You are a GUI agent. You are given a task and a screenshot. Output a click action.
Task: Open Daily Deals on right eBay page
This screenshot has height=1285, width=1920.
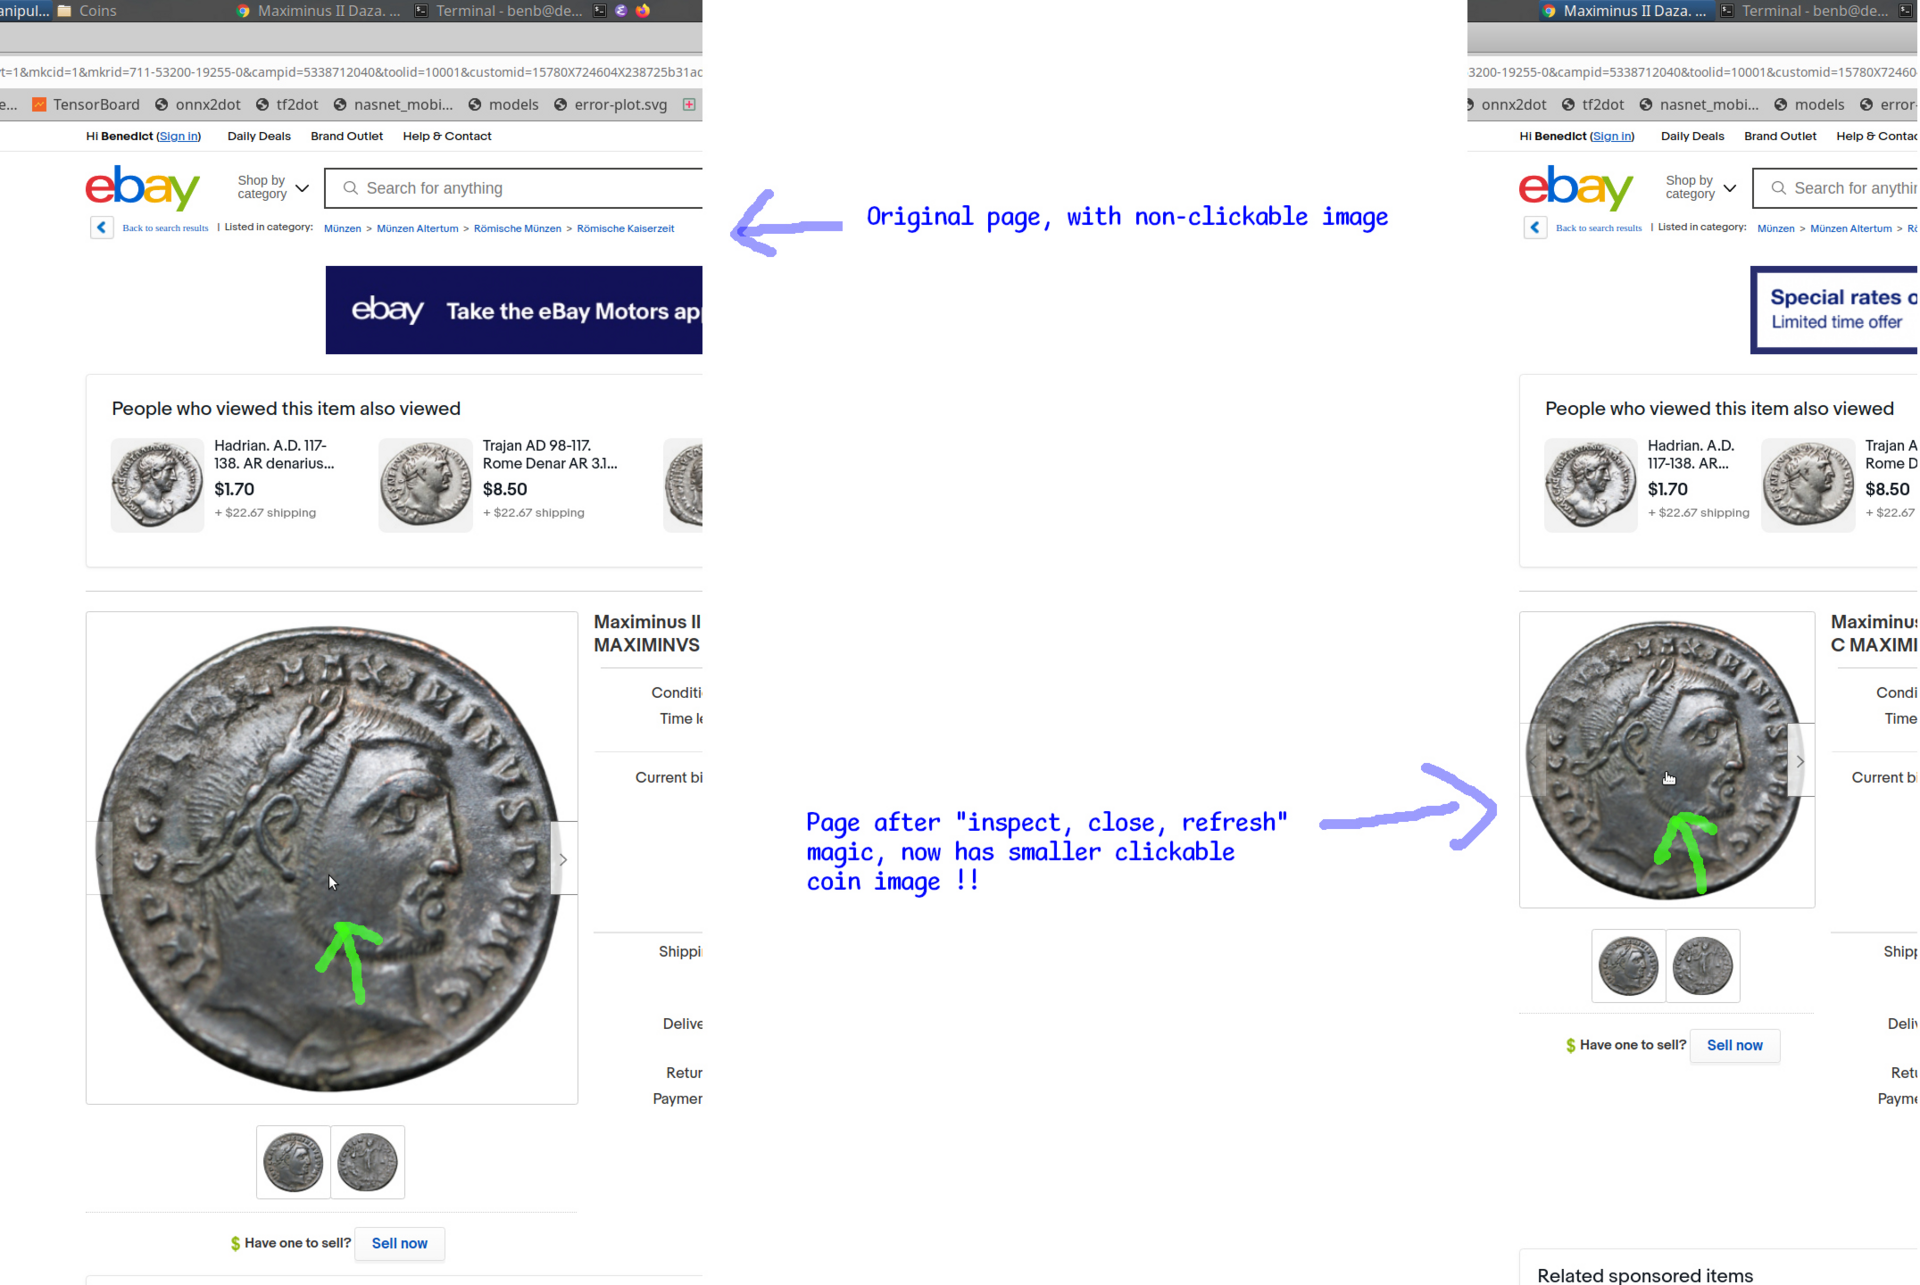click(1693, 136)
